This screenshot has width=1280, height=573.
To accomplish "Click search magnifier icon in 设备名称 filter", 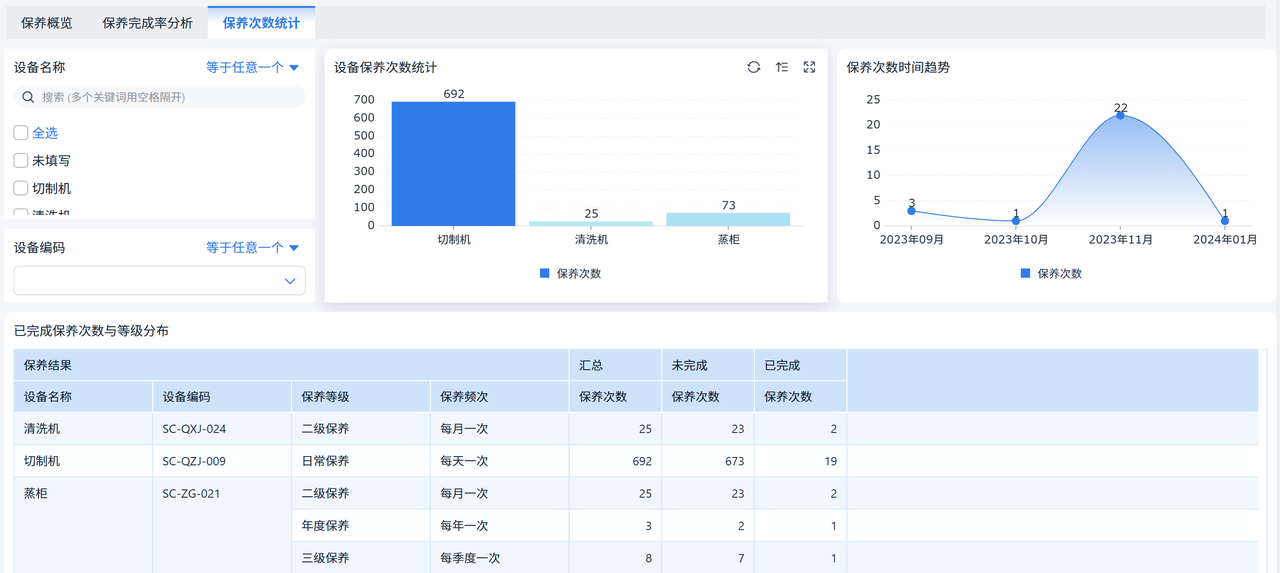I will [x=28, y=97].
